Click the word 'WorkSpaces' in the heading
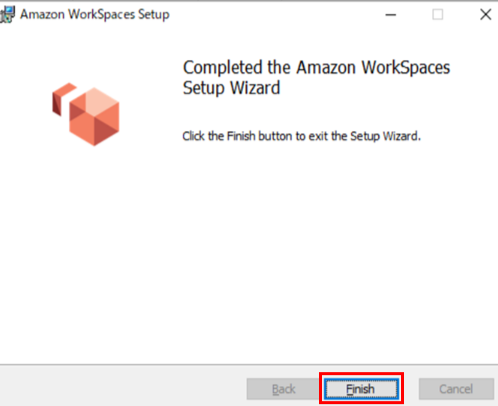 tap(406, 68)
